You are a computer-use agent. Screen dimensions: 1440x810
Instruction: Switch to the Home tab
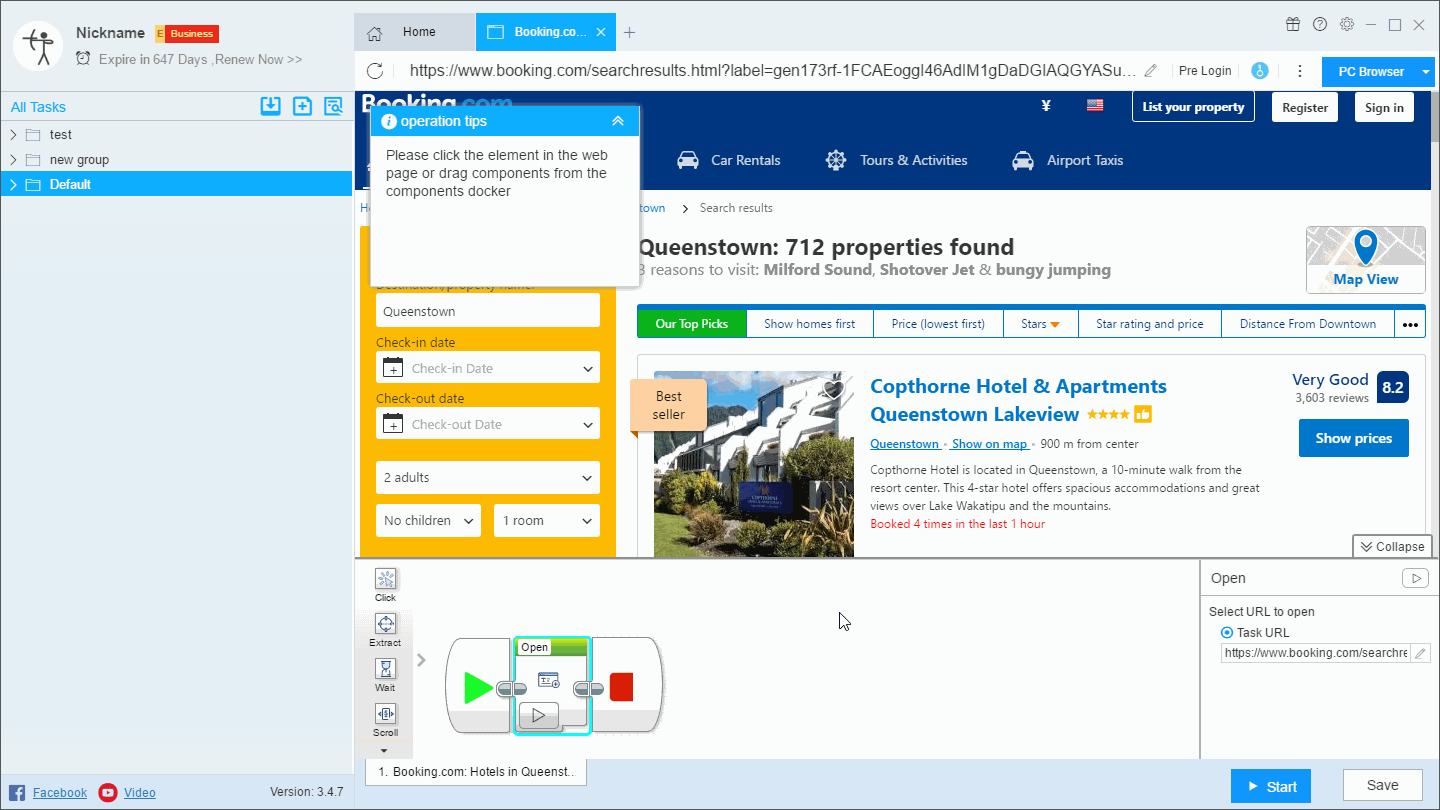pyautogui.click(x=415, y=32)
